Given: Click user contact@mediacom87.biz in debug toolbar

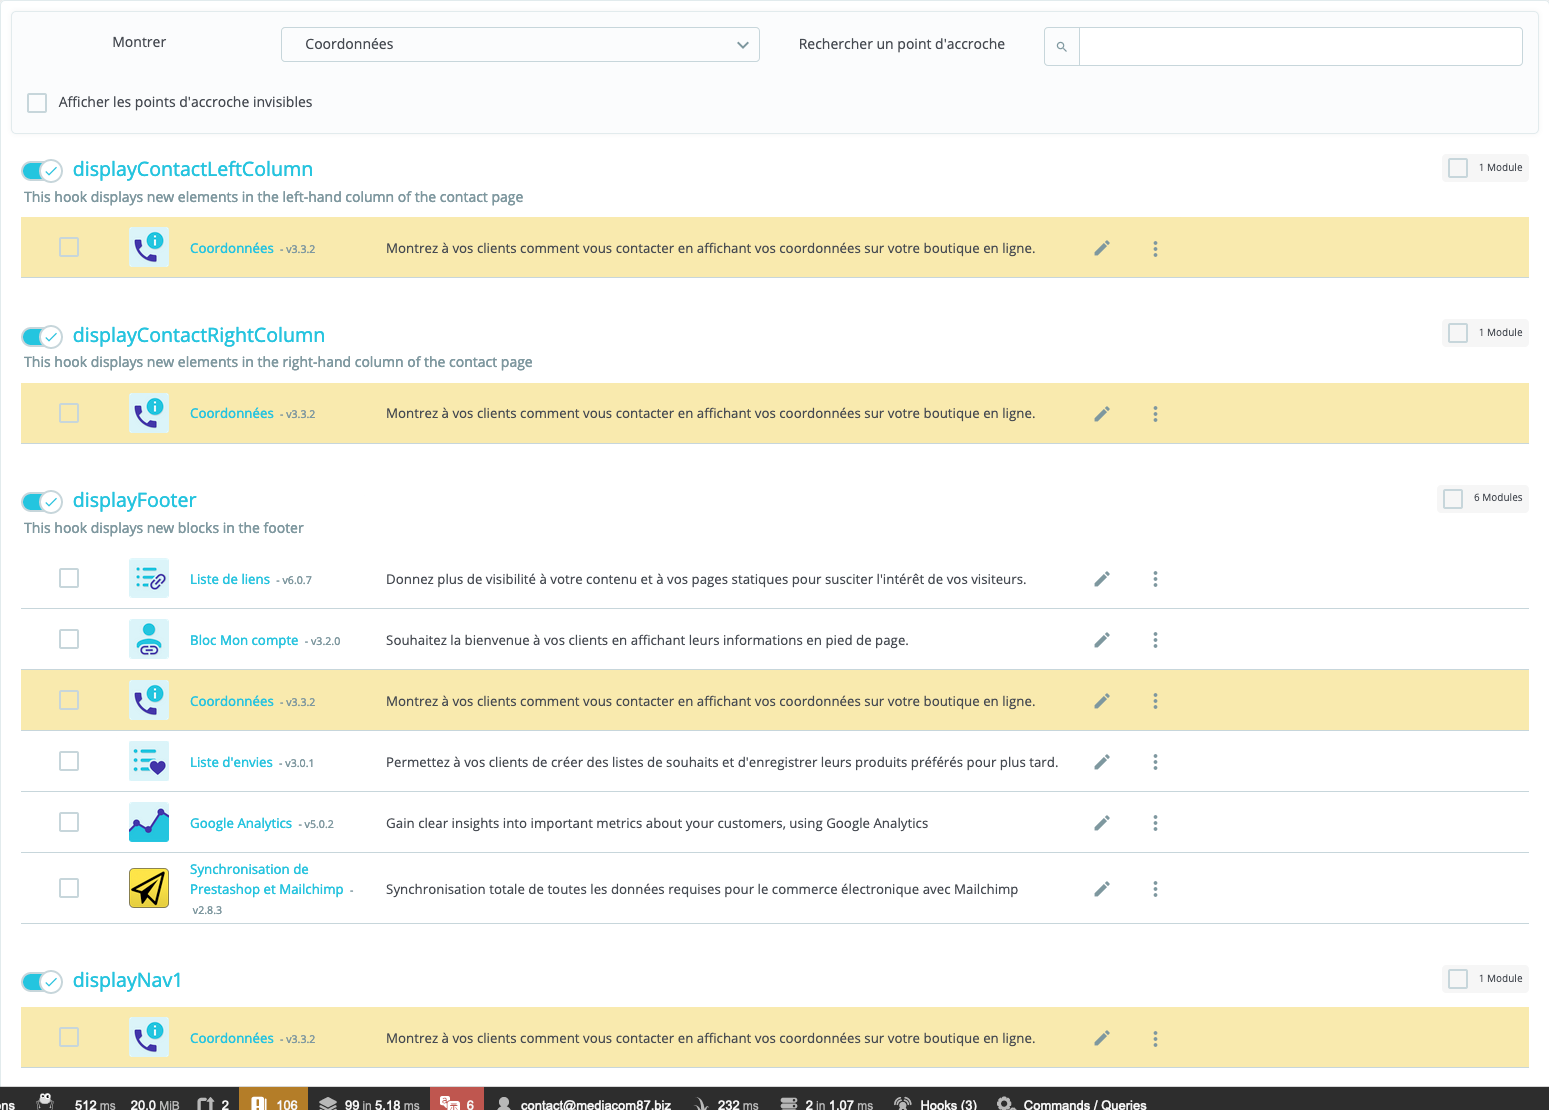Looking at the screenshot, I should click(x=584, y=1099).
